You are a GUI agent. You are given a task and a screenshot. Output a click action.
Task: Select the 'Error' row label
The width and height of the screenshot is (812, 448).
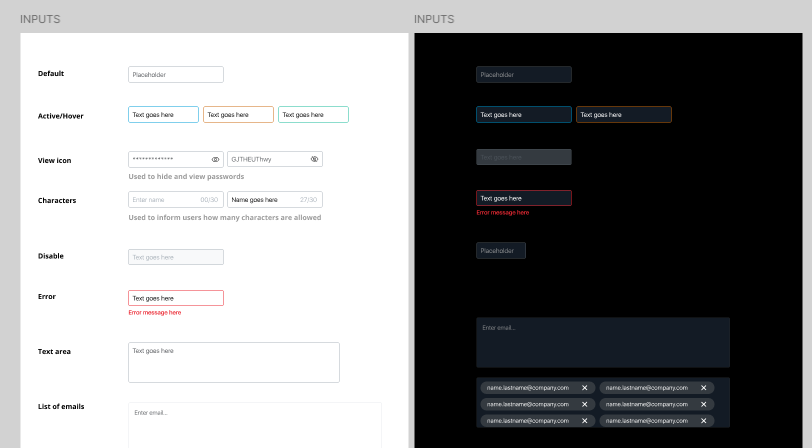(x=47, y=297)
